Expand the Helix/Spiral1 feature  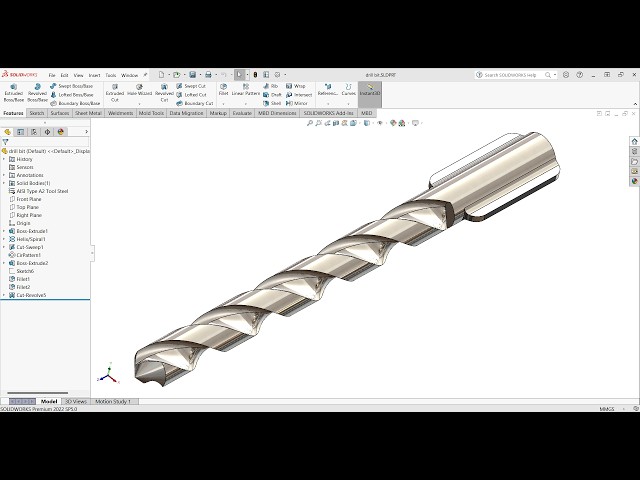click(4, 239)
